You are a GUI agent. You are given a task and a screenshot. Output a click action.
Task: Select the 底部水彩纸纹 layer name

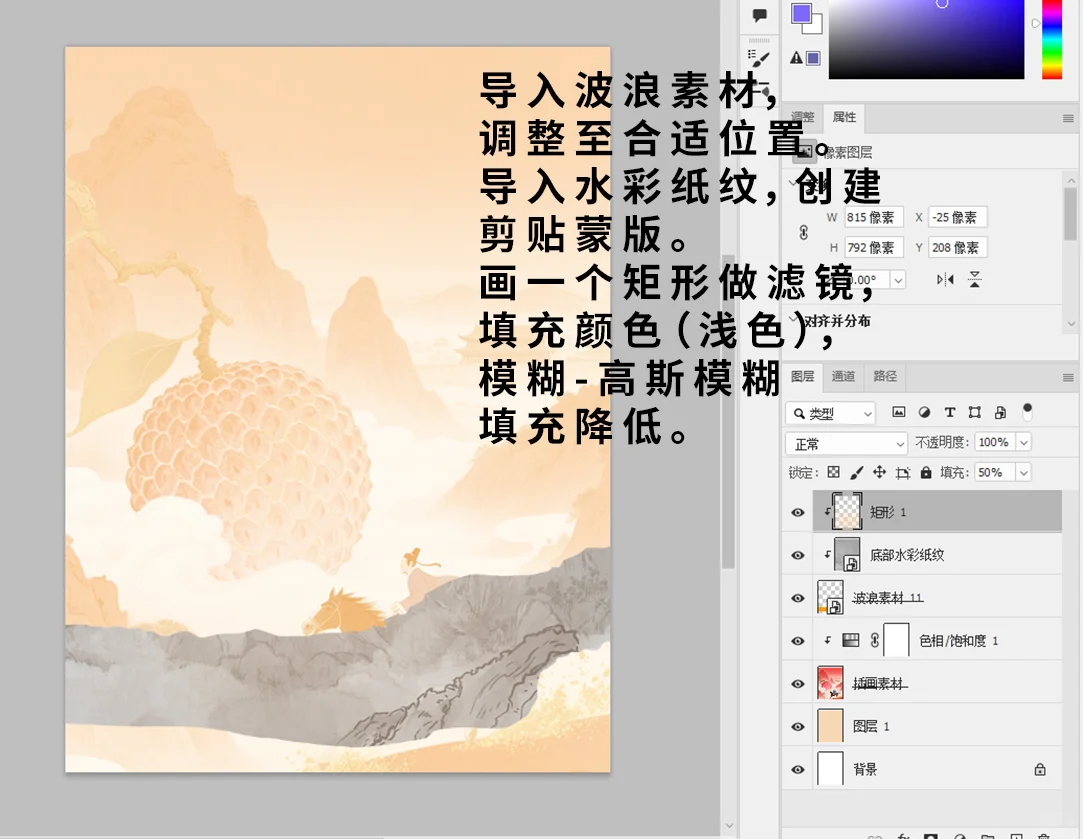(907, 554)
